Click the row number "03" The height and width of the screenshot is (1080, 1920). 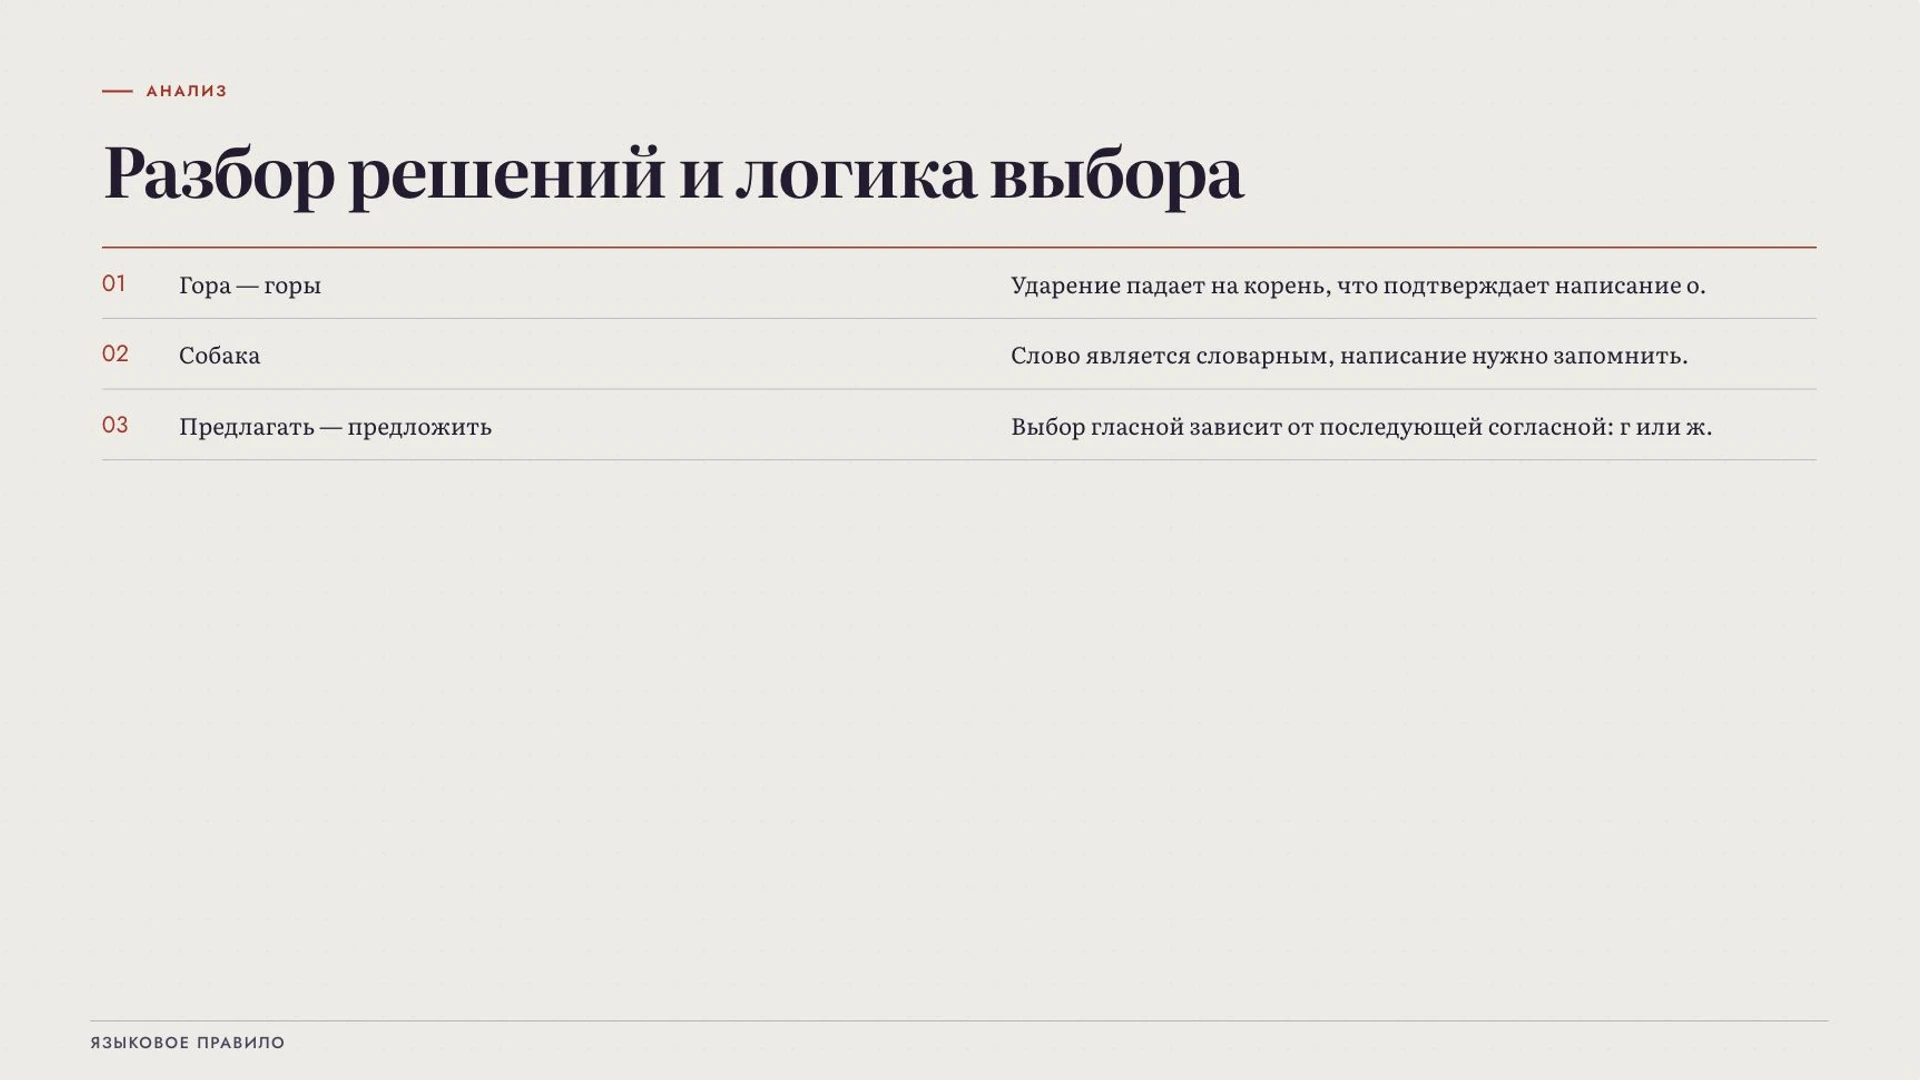pos(115,425)
